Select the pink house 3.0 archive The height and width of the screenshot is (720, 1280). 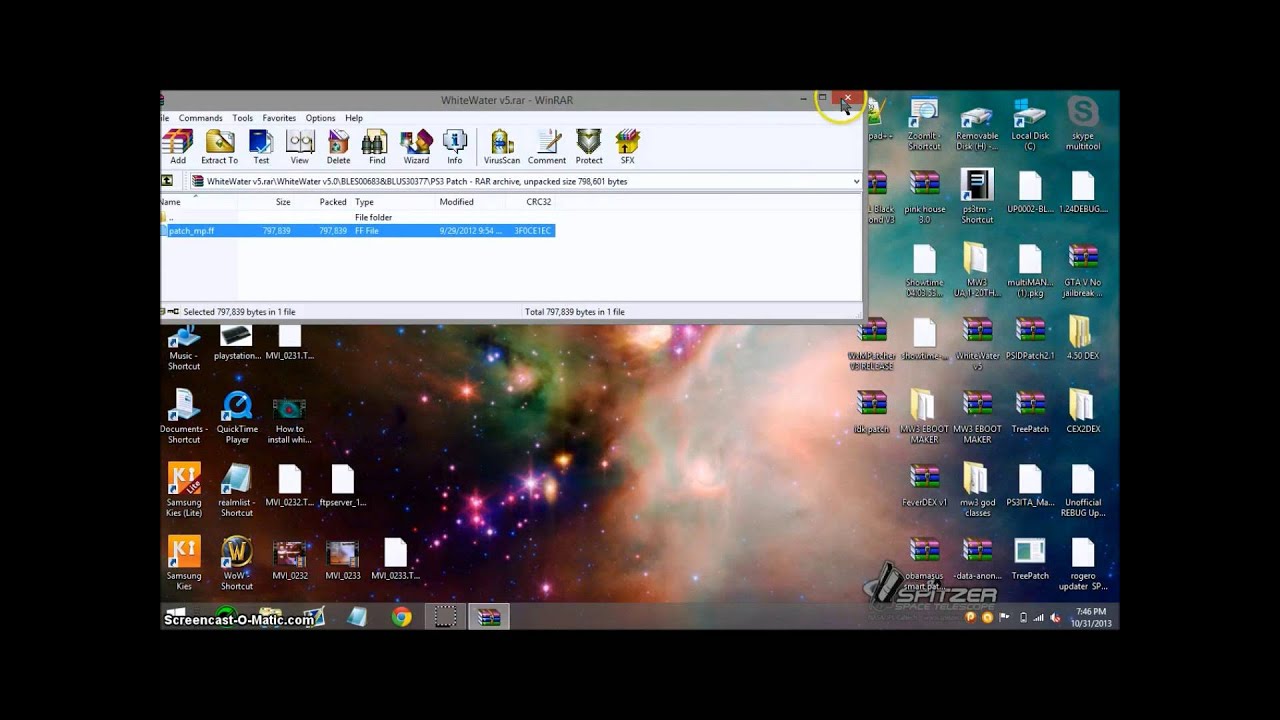[924, 197]
